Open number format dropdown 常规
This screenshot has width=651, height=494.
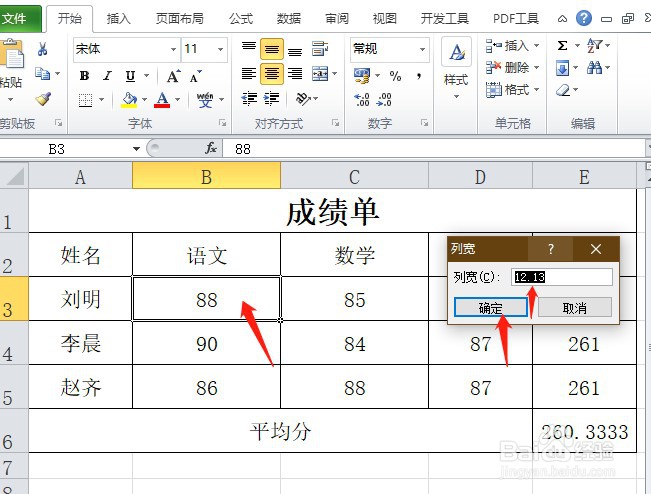click(x=422, y=49)
